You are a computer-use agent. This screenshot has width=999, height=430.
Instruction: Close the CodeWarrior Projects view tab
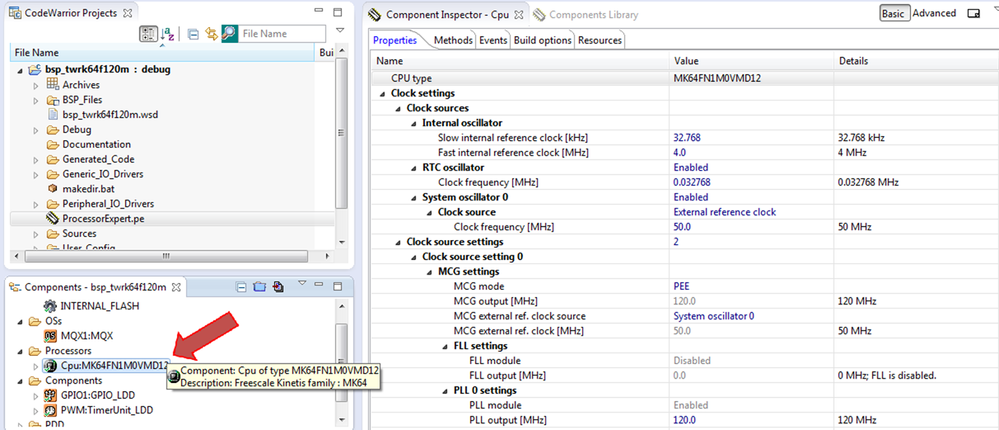pos(127,13)
